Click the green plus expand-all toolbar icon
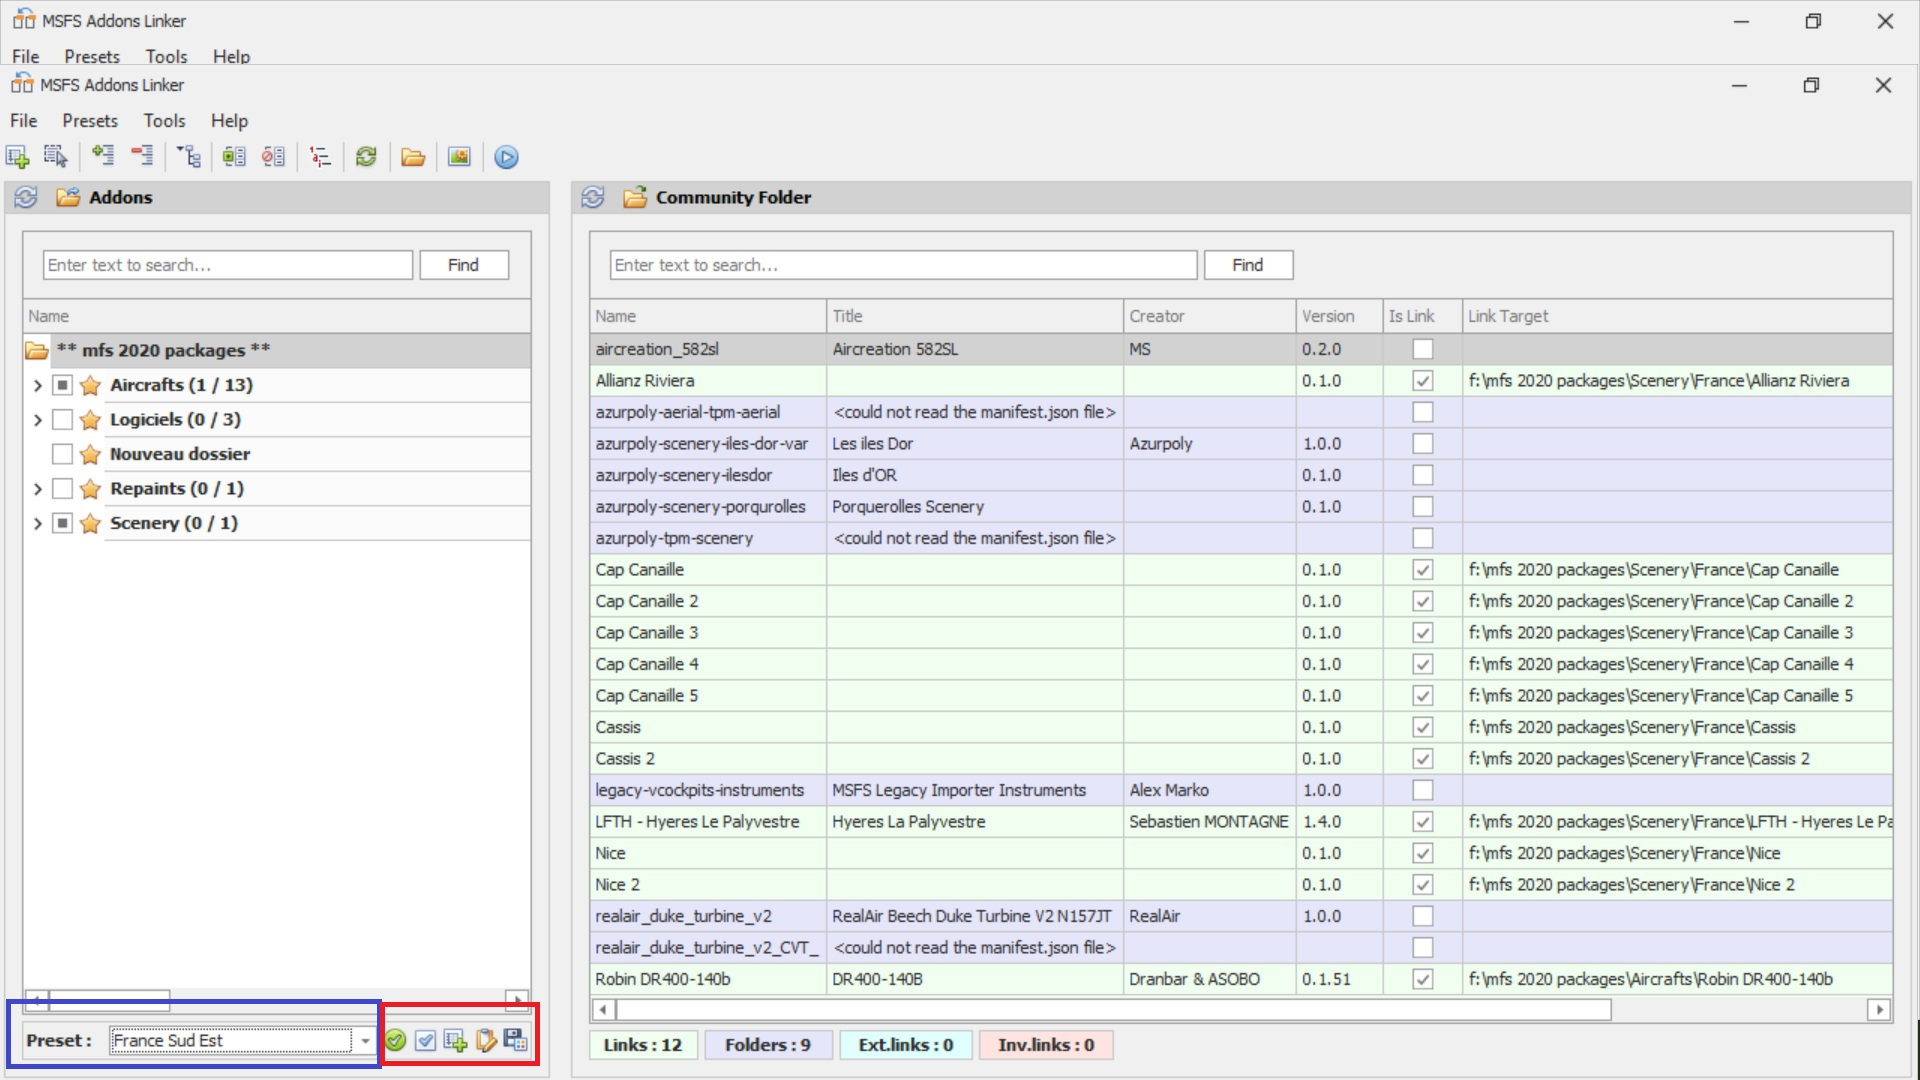This screenshot has height=1080, width=1920. pos(103,156)
